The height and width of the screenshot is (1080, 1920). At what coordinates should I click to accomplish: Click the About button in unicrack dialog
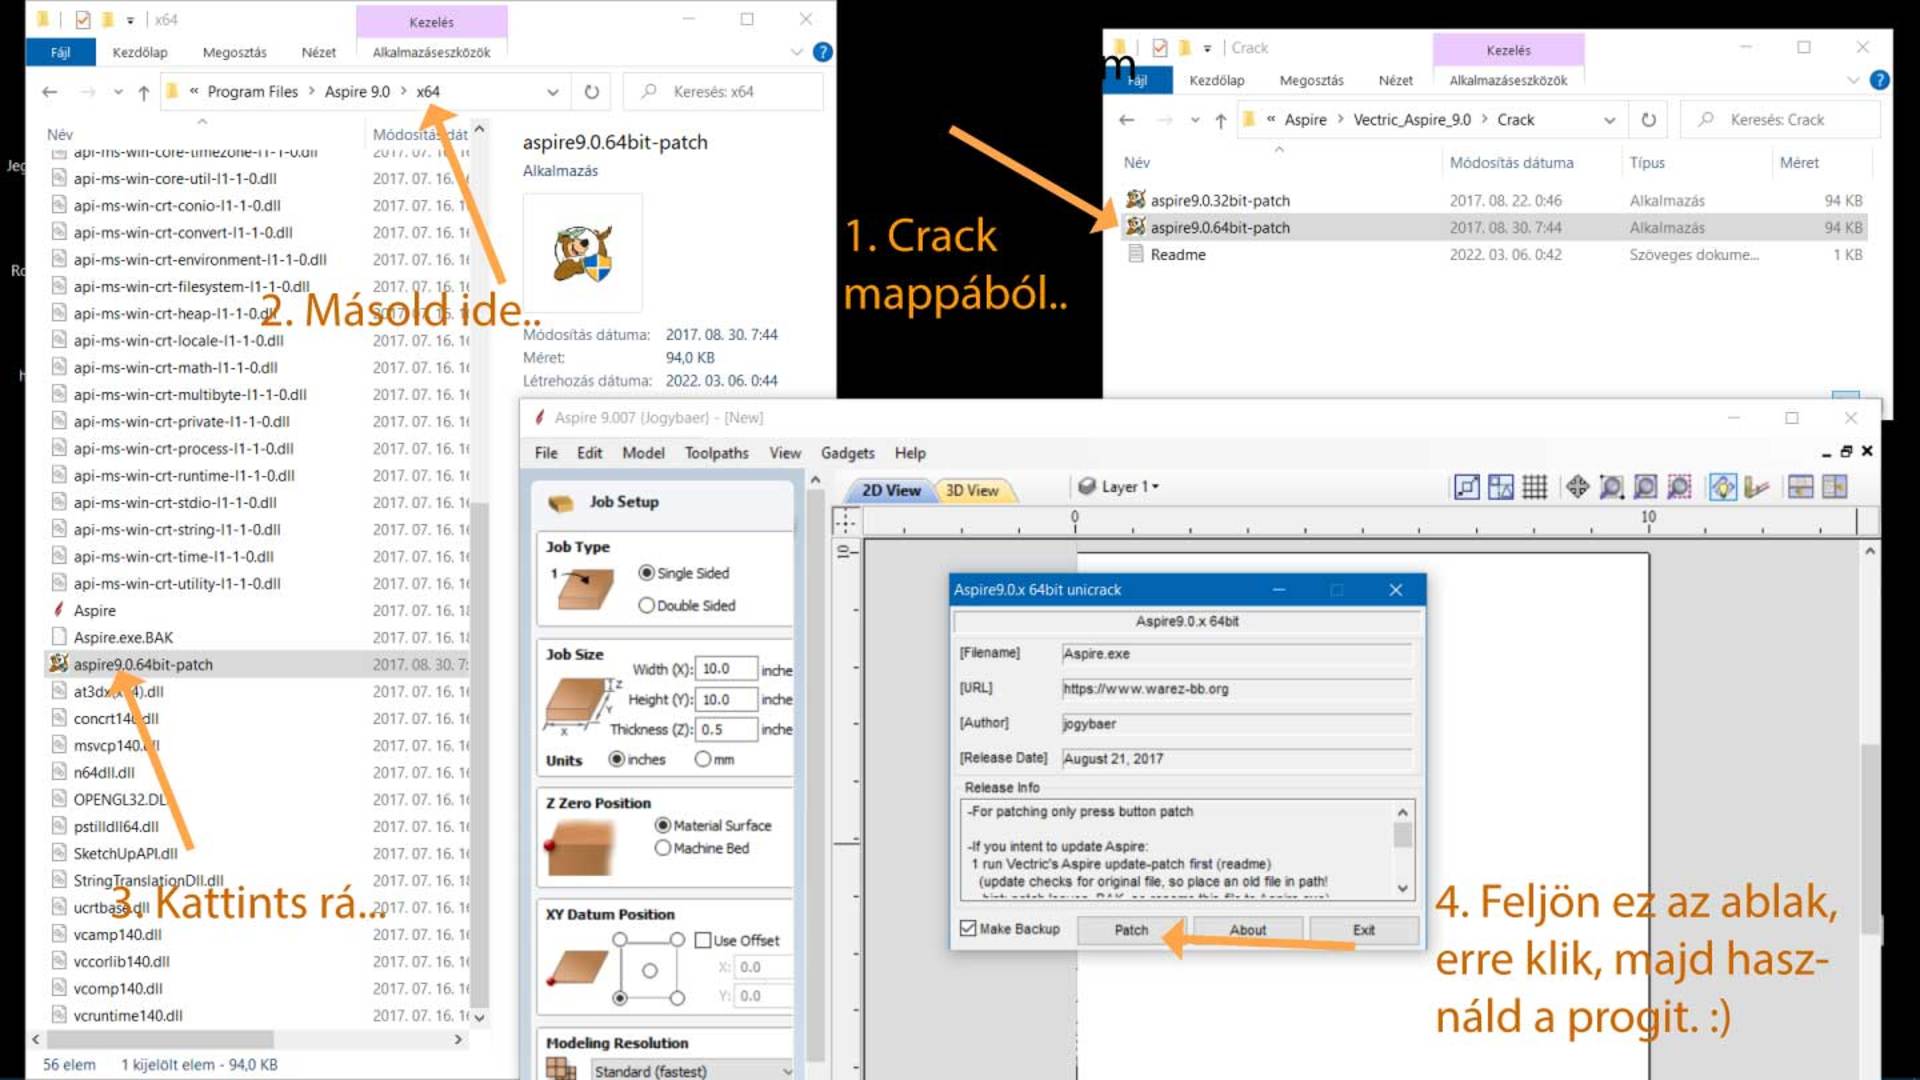(1247, 930)
